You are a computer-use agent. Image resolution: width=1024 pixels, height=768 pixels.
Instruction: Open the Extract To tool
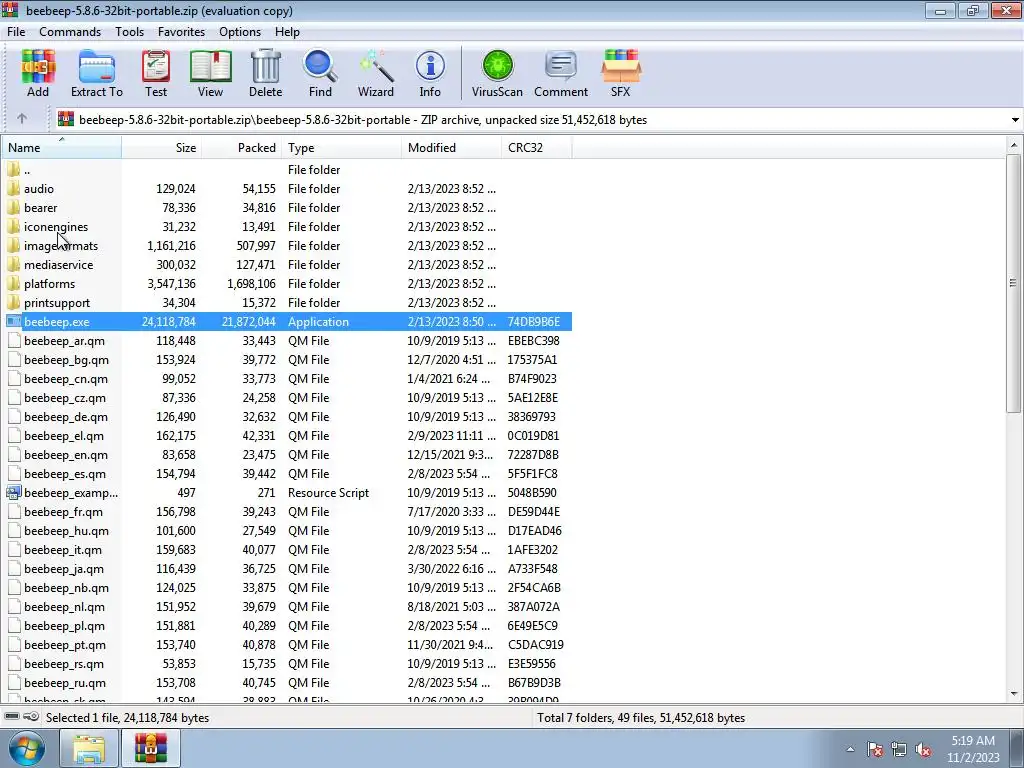coord(97,73)
